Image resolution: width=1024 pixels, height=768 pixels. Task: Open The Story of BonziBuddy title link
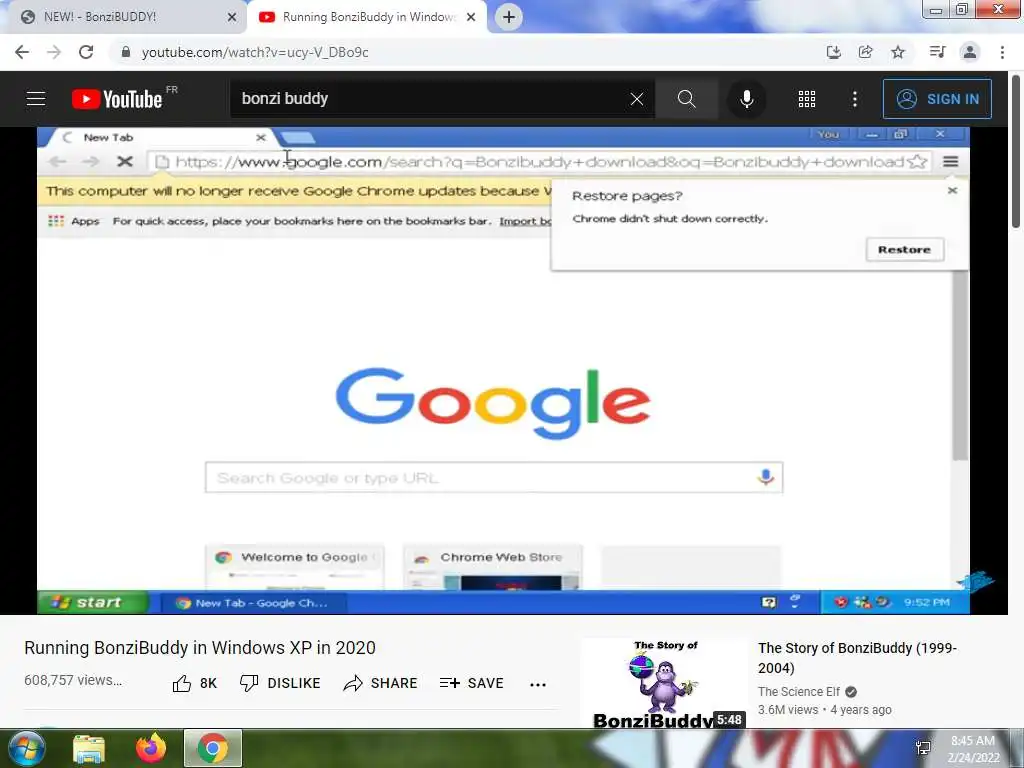(857, 658)
